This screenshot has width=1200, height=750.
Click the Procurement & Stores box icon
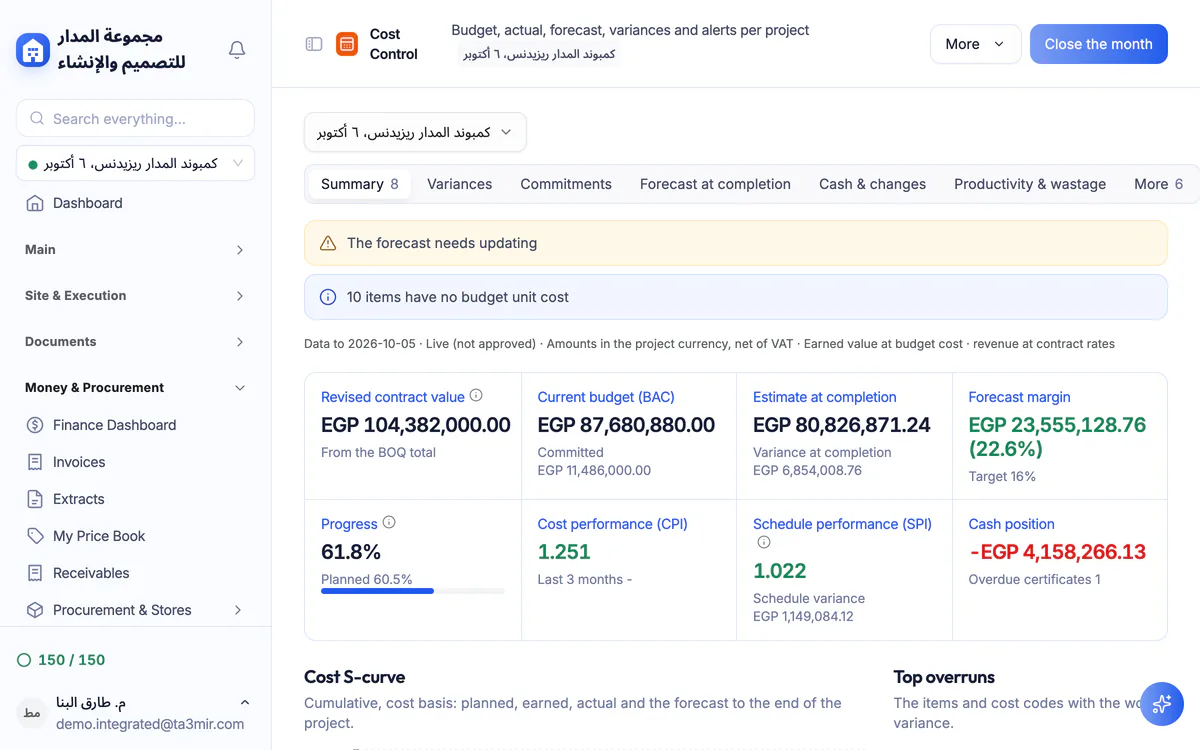pyautogui.click(x=35, y=610)
